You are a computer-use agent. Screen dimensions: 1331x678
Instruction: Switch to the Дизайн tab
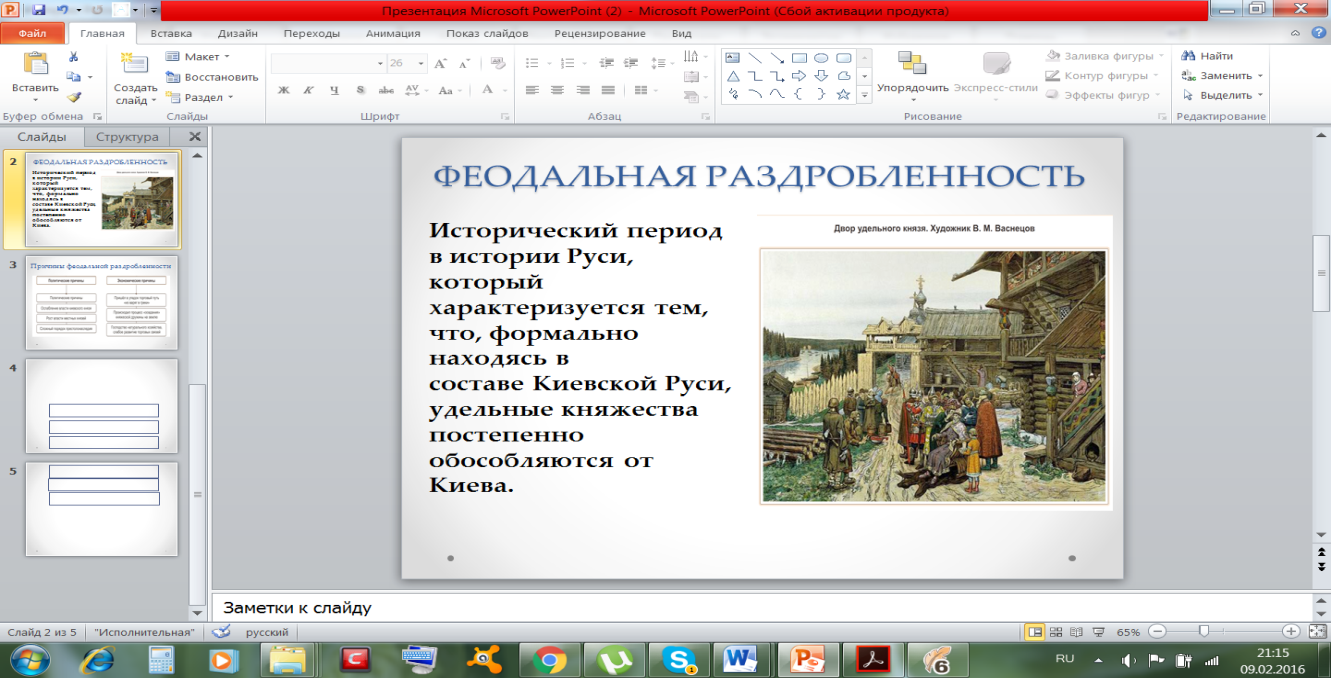click(x=237, y=33)
